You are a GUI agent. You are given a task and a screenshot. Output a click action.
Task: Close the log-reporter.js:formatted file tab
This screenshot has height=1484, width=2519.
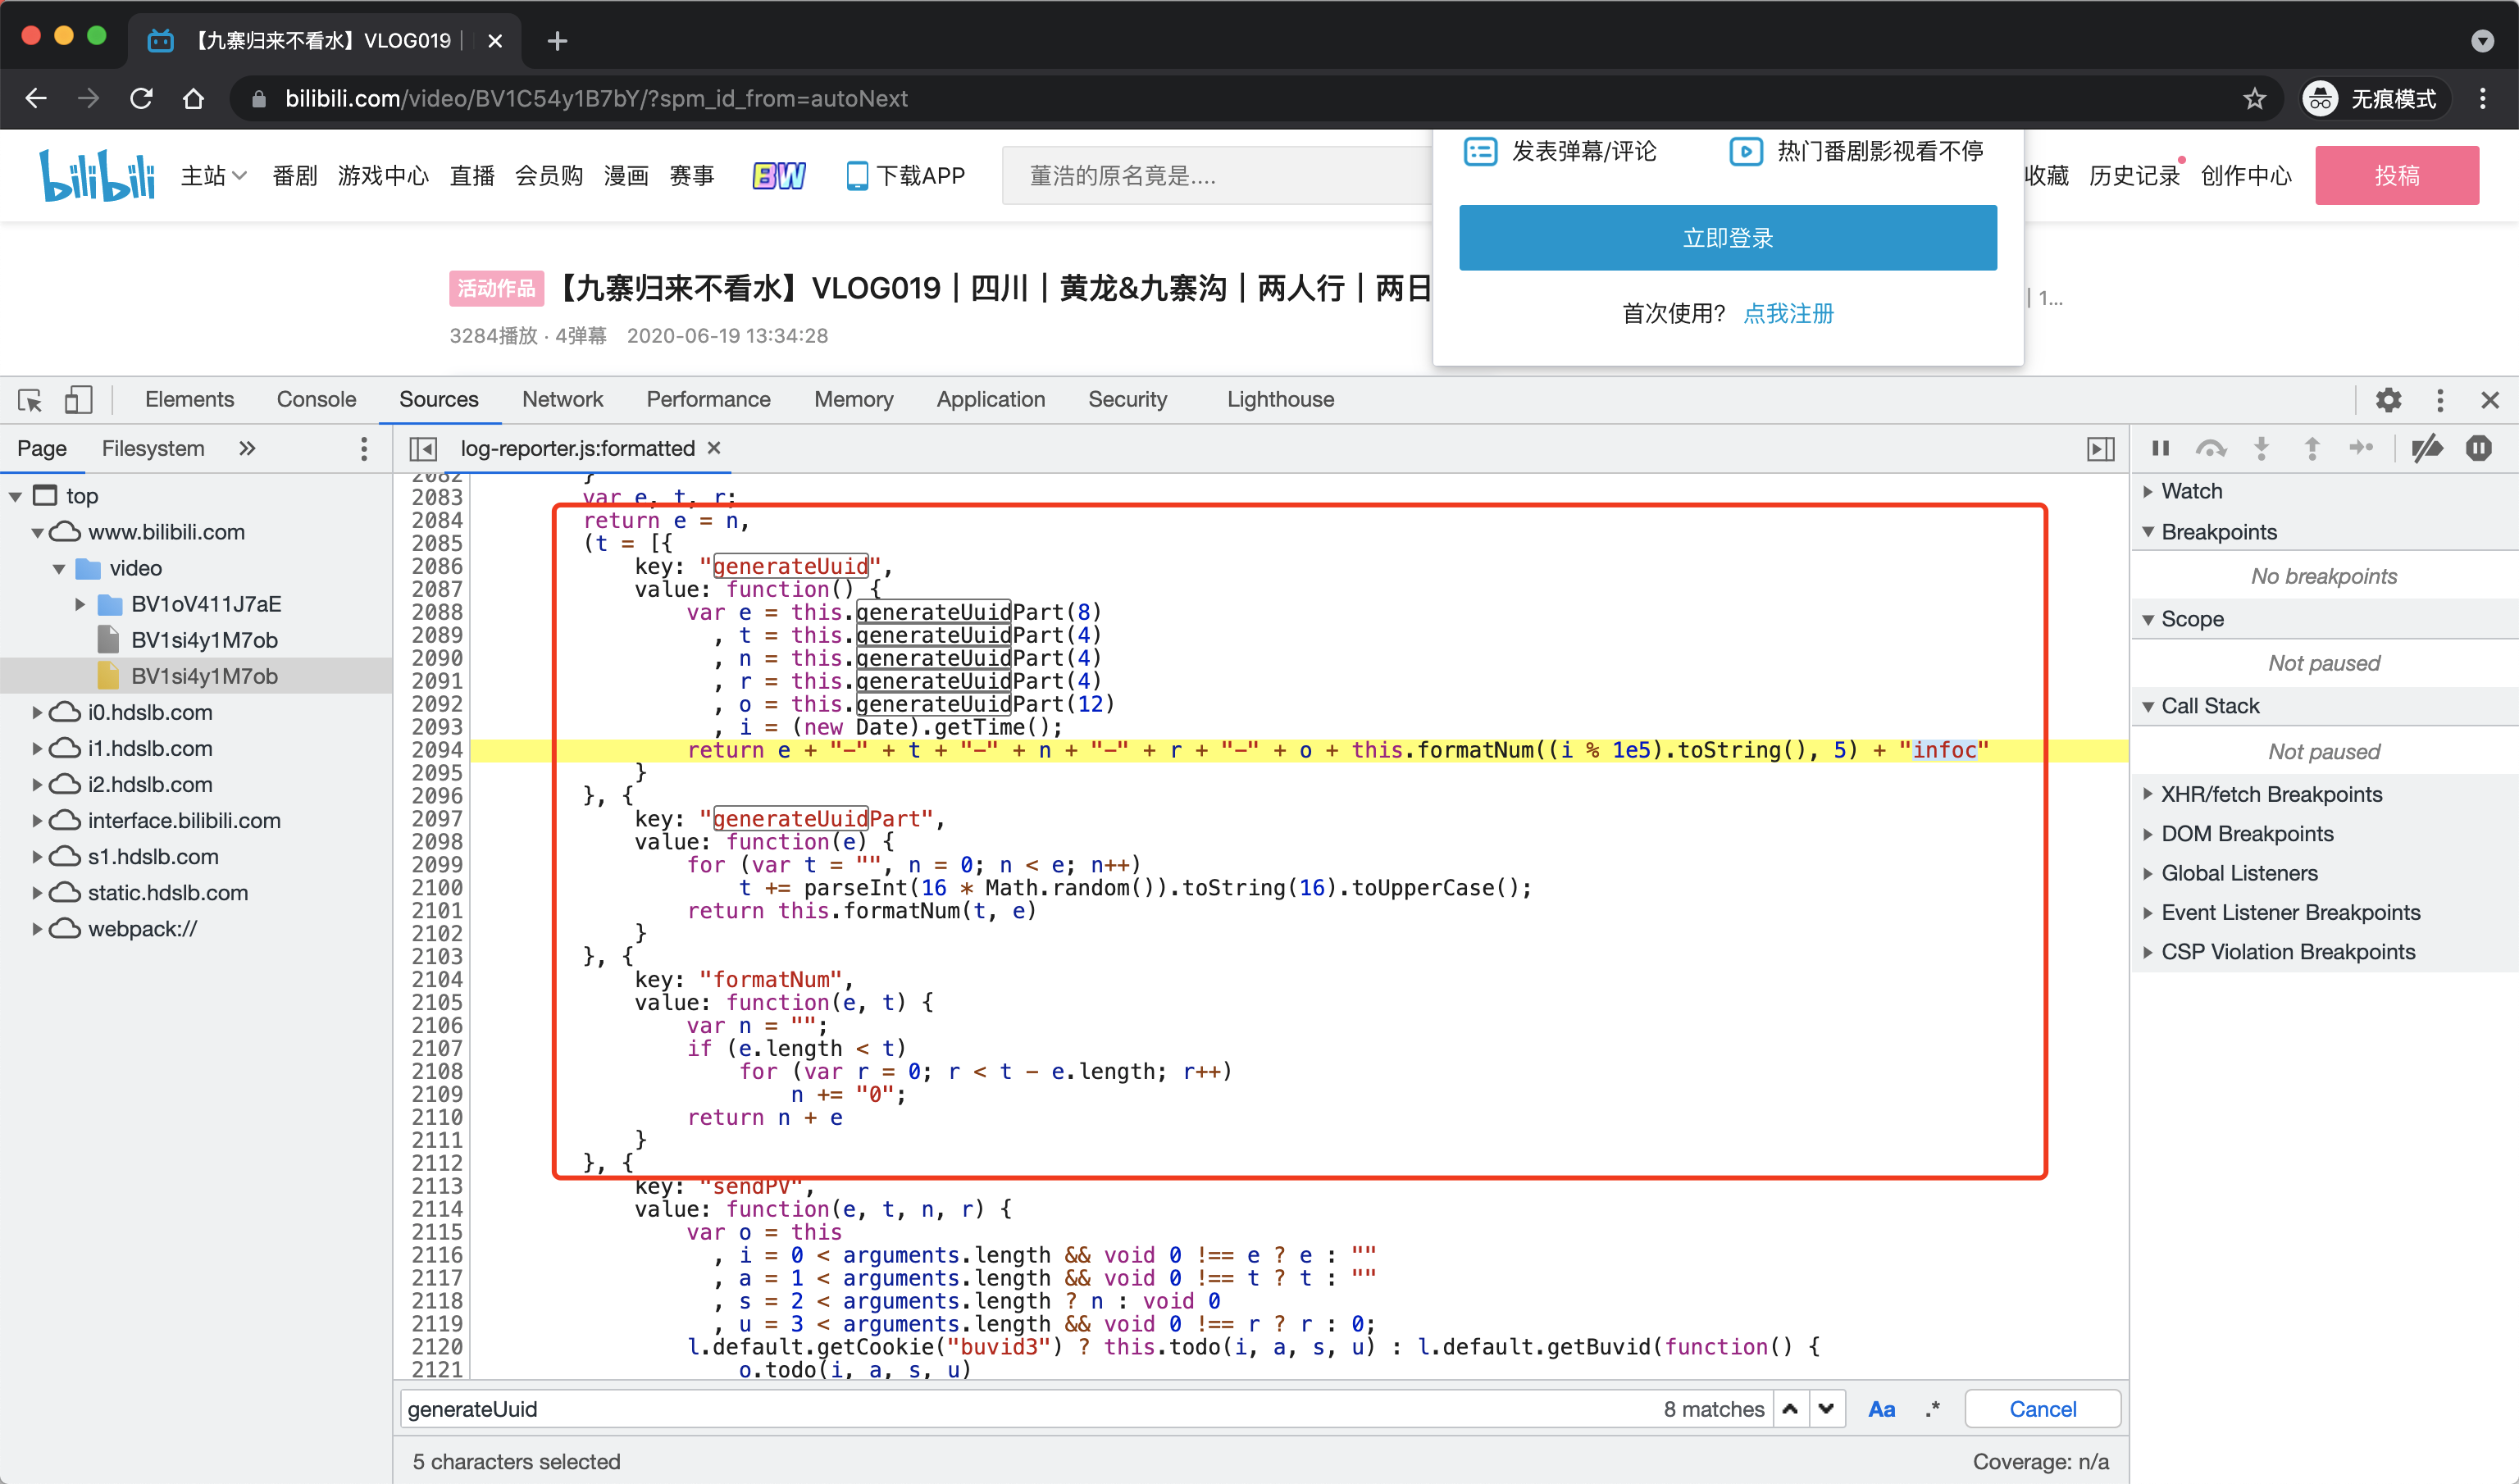(714, 448)
